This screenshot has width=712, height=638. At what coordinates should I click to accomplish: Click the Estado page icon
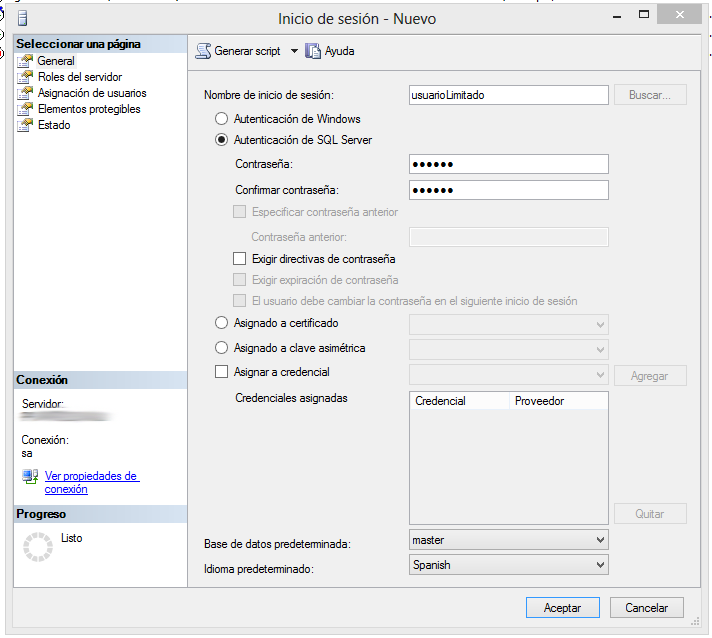pos(26,125)
